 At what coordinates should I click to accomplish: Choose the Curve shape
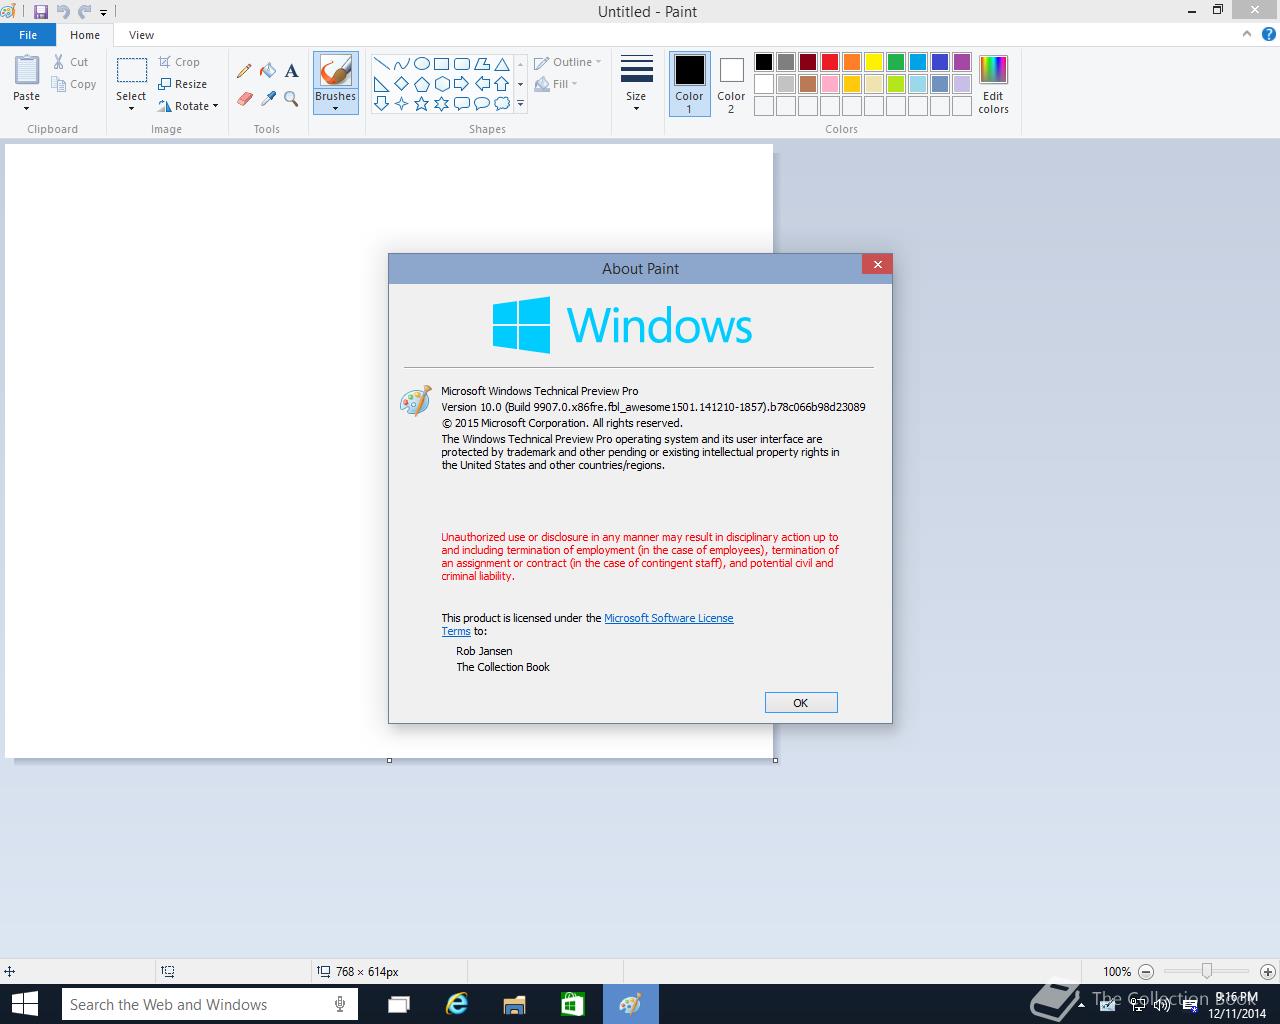click(401, 63)
